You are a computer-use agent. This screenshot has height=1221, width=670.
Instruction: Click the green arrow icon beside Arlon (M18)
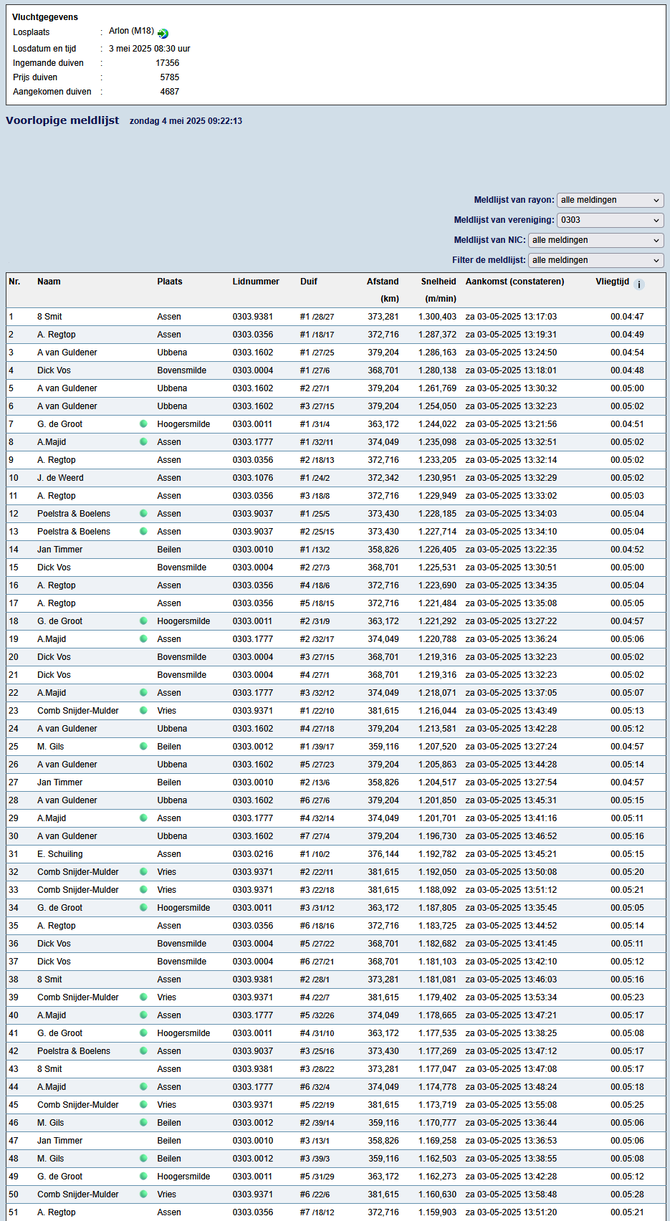163,33
